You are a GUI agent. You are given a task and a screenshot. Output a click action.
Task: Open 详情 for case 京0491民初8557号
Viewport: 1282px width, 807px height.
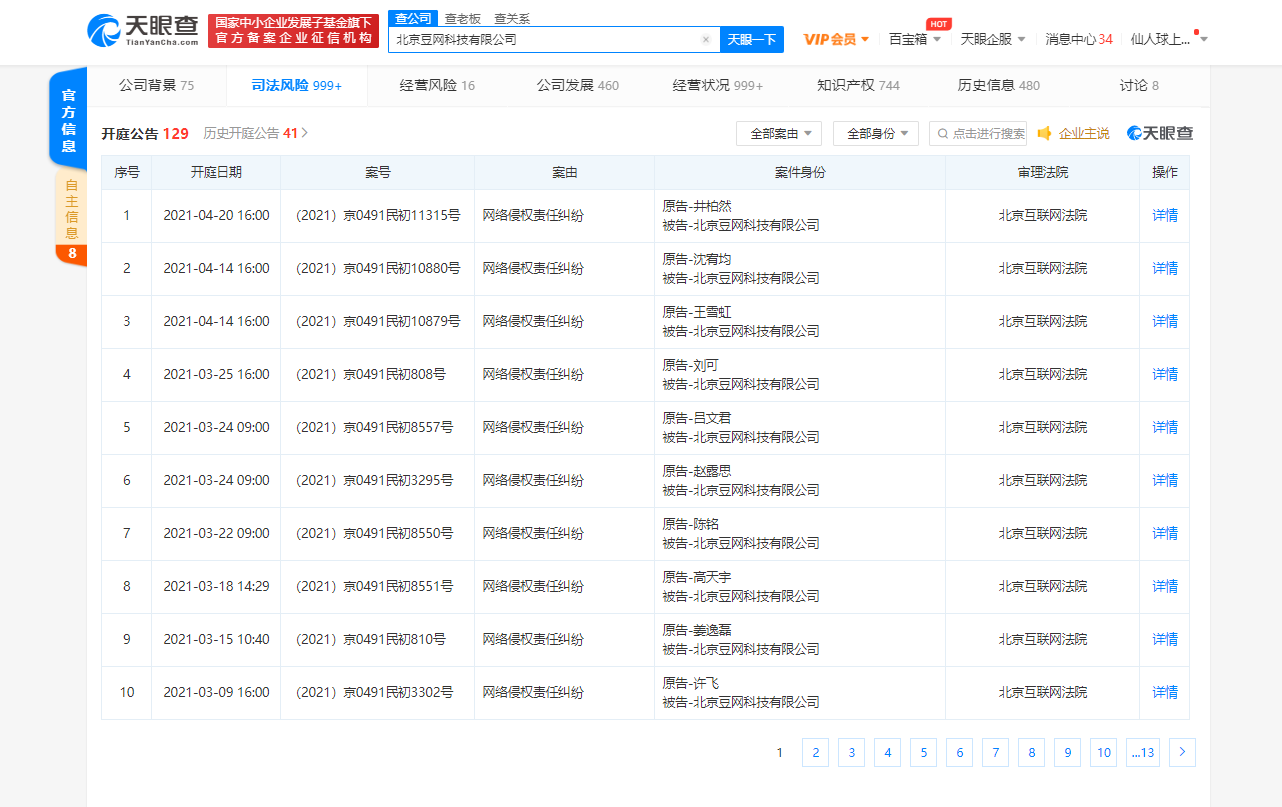[1164, 427]
